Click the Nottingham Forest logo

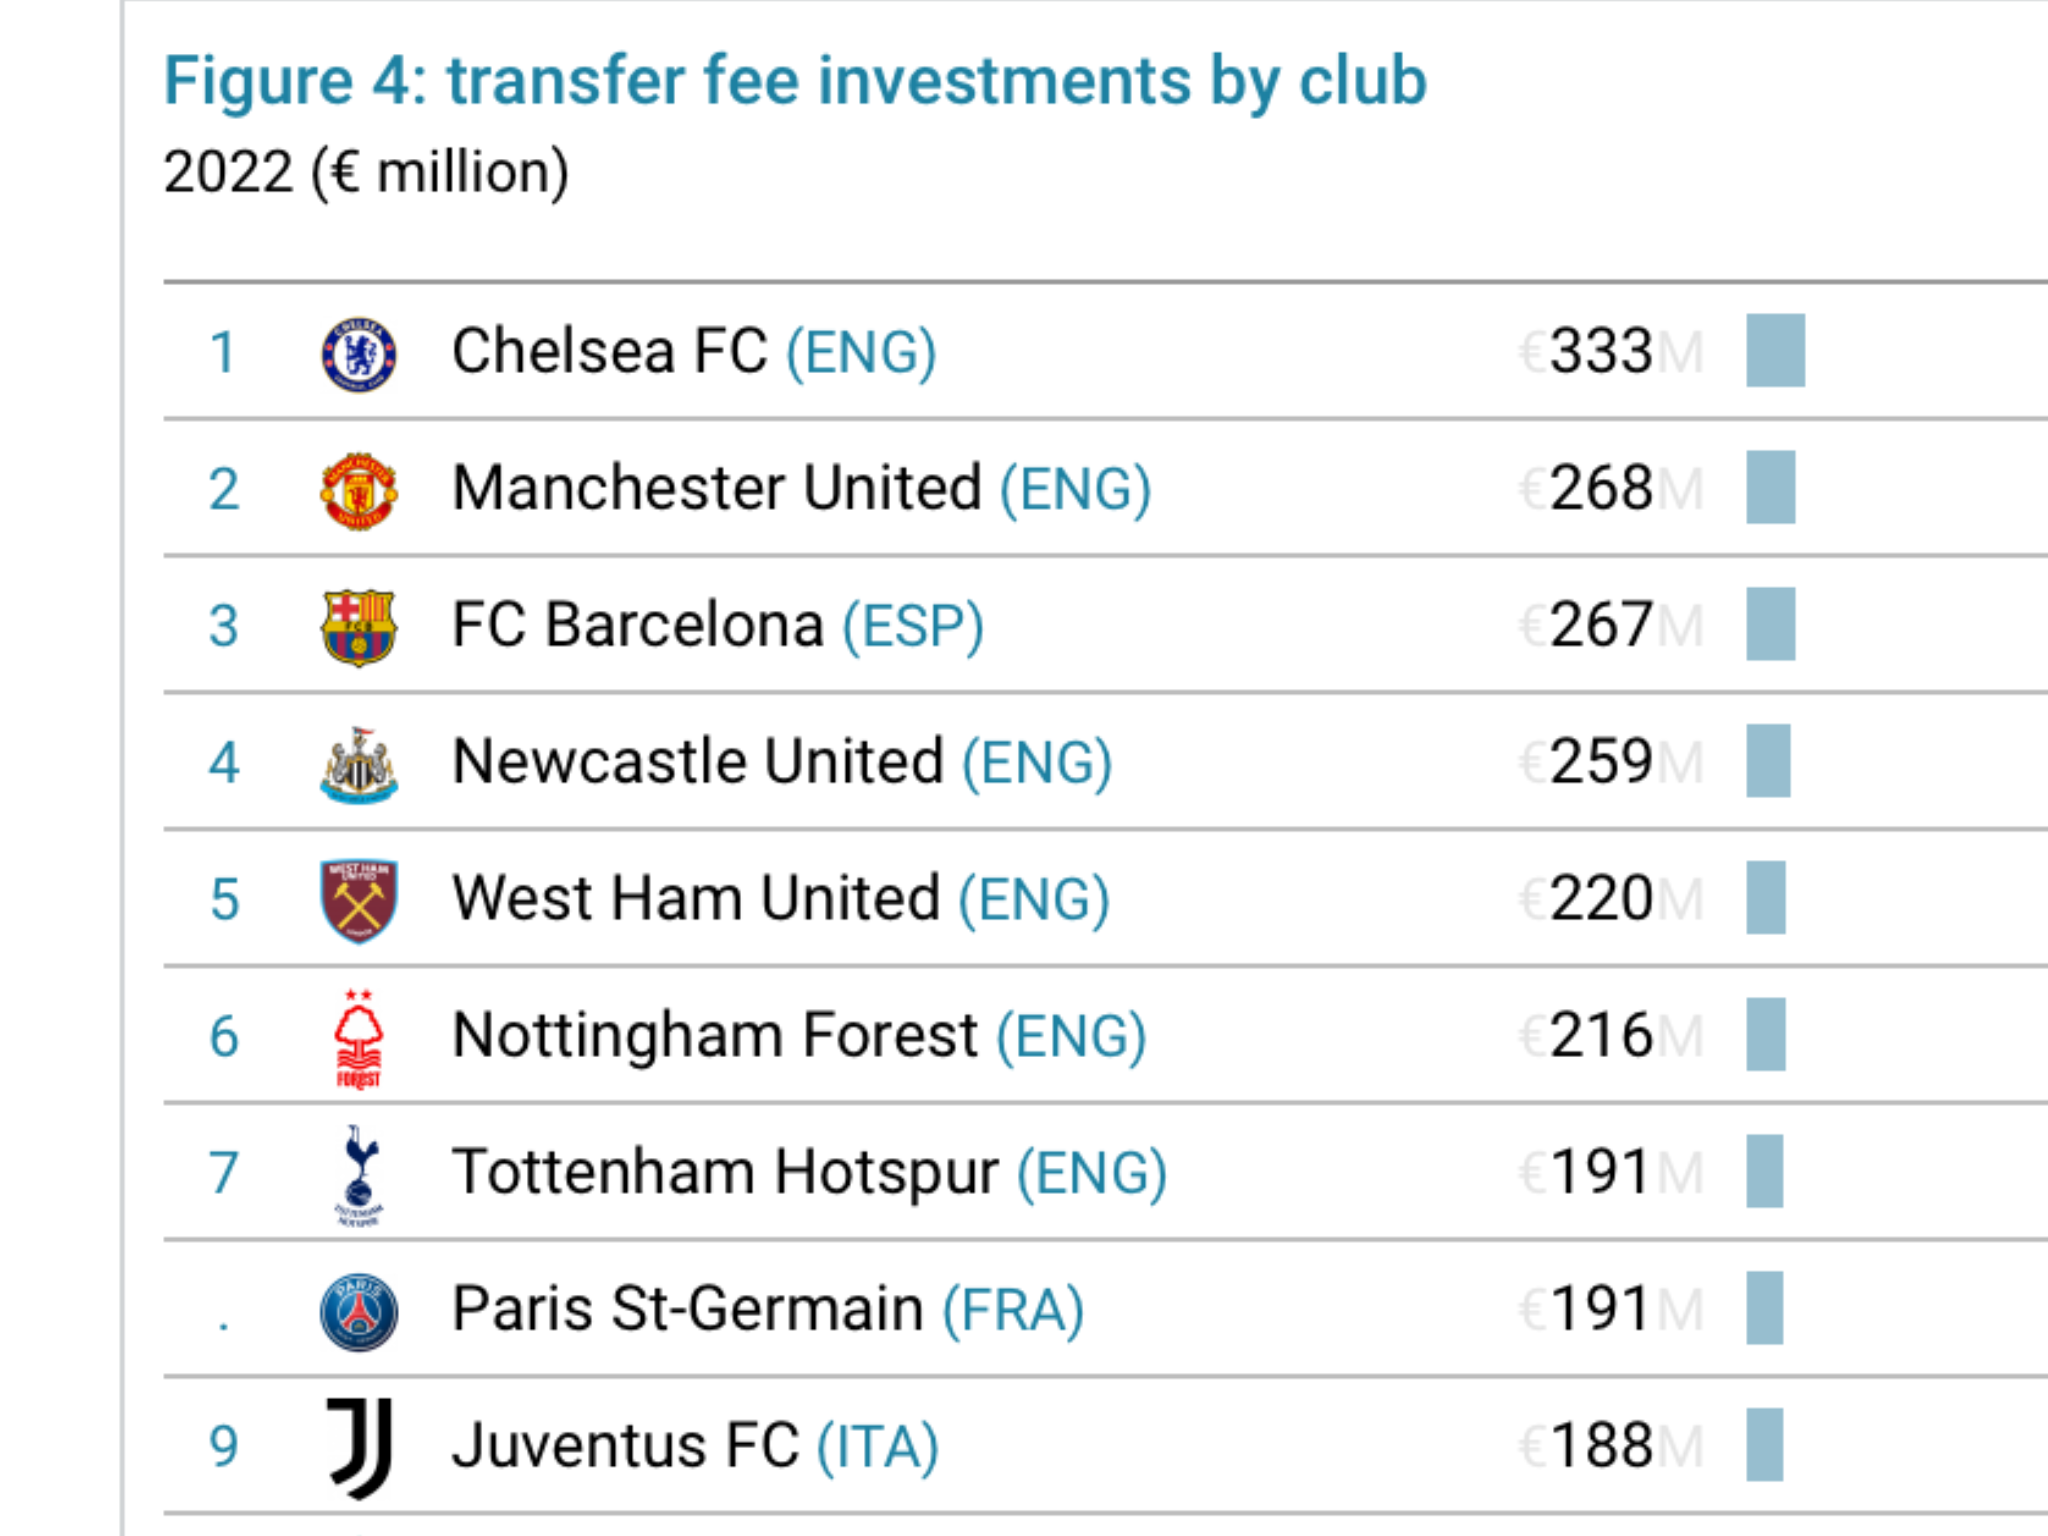pos(359,1038)
